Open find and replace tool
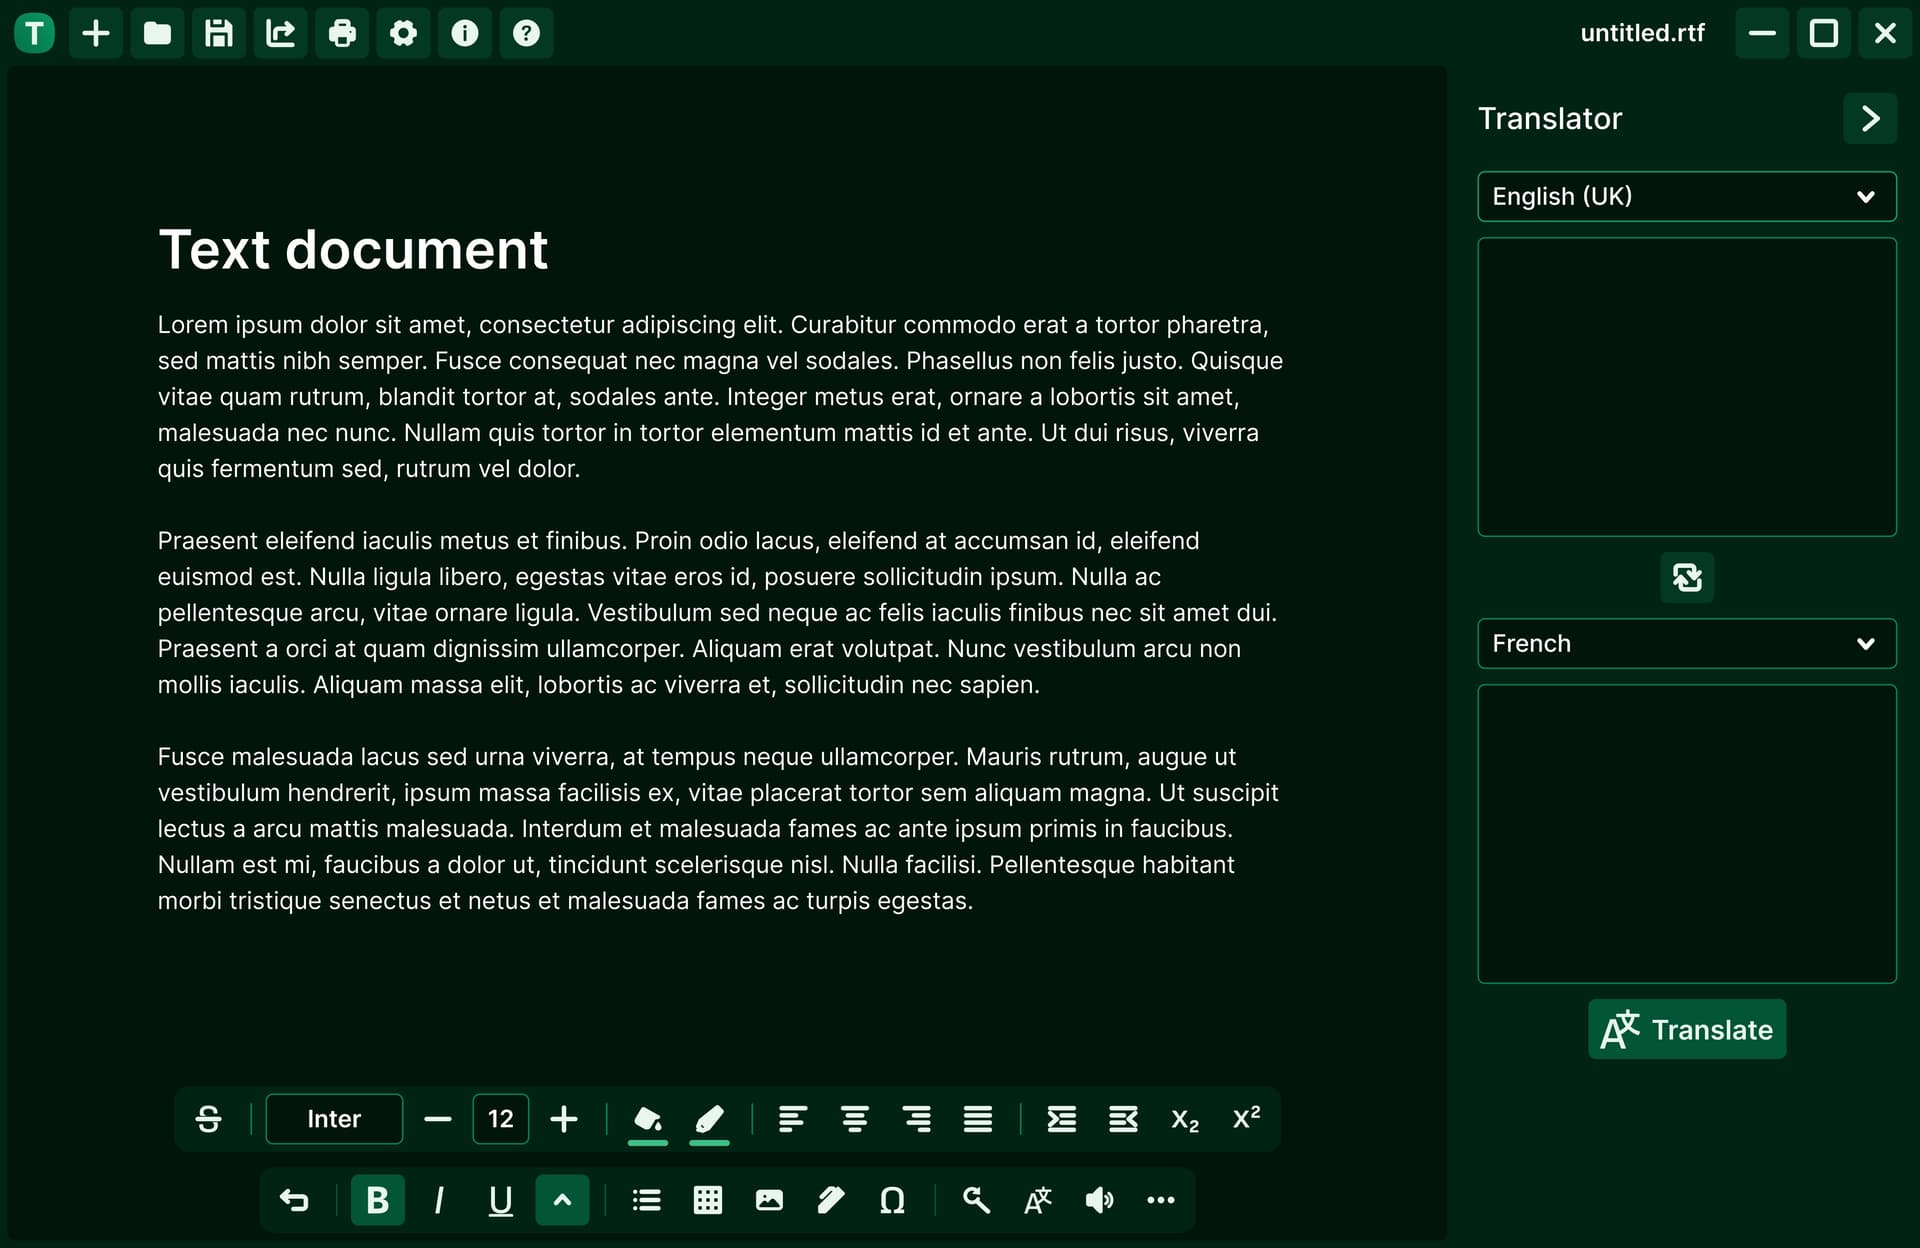The image size is (1920, 1248). (x=976, y=1200)
